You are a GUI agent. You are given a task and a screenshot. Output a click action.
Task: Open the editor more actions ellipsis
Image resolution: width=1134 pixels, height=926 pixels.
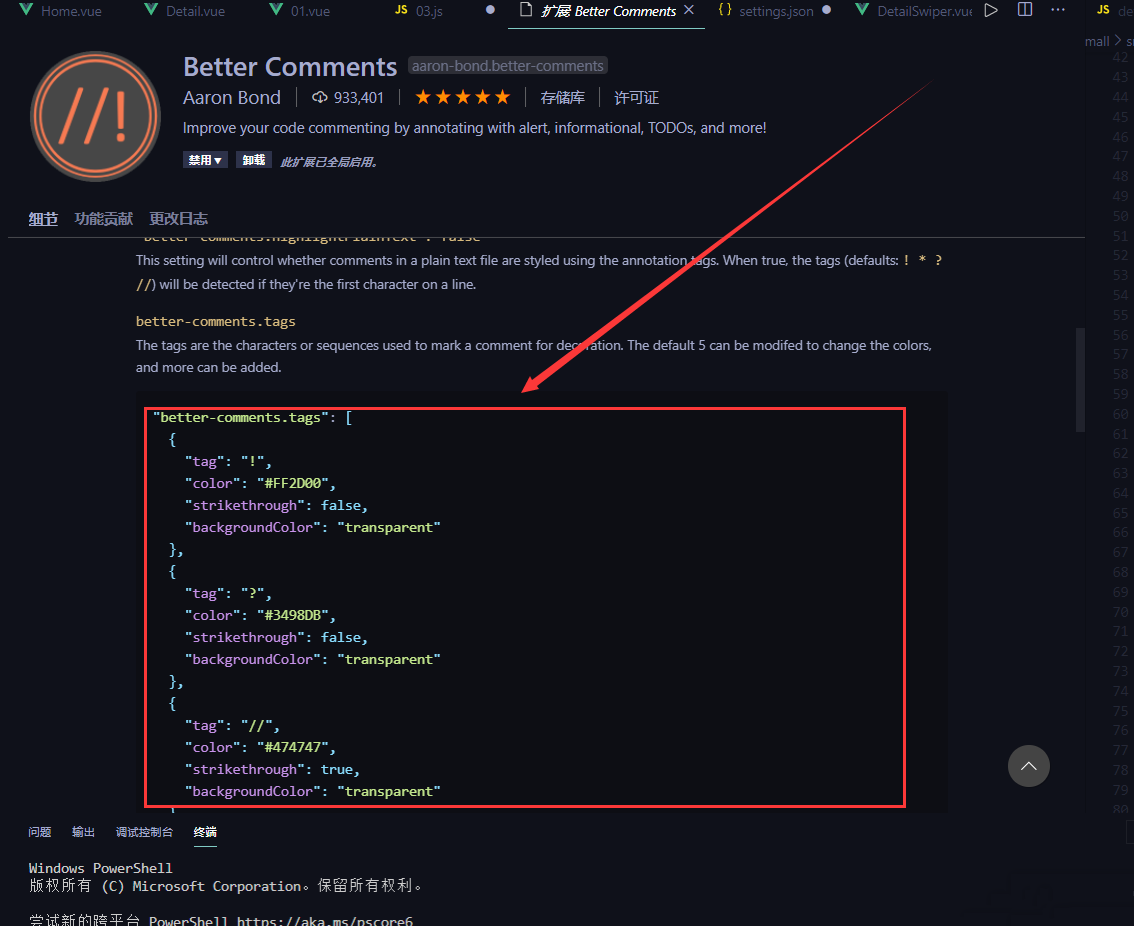(1058, 10)
